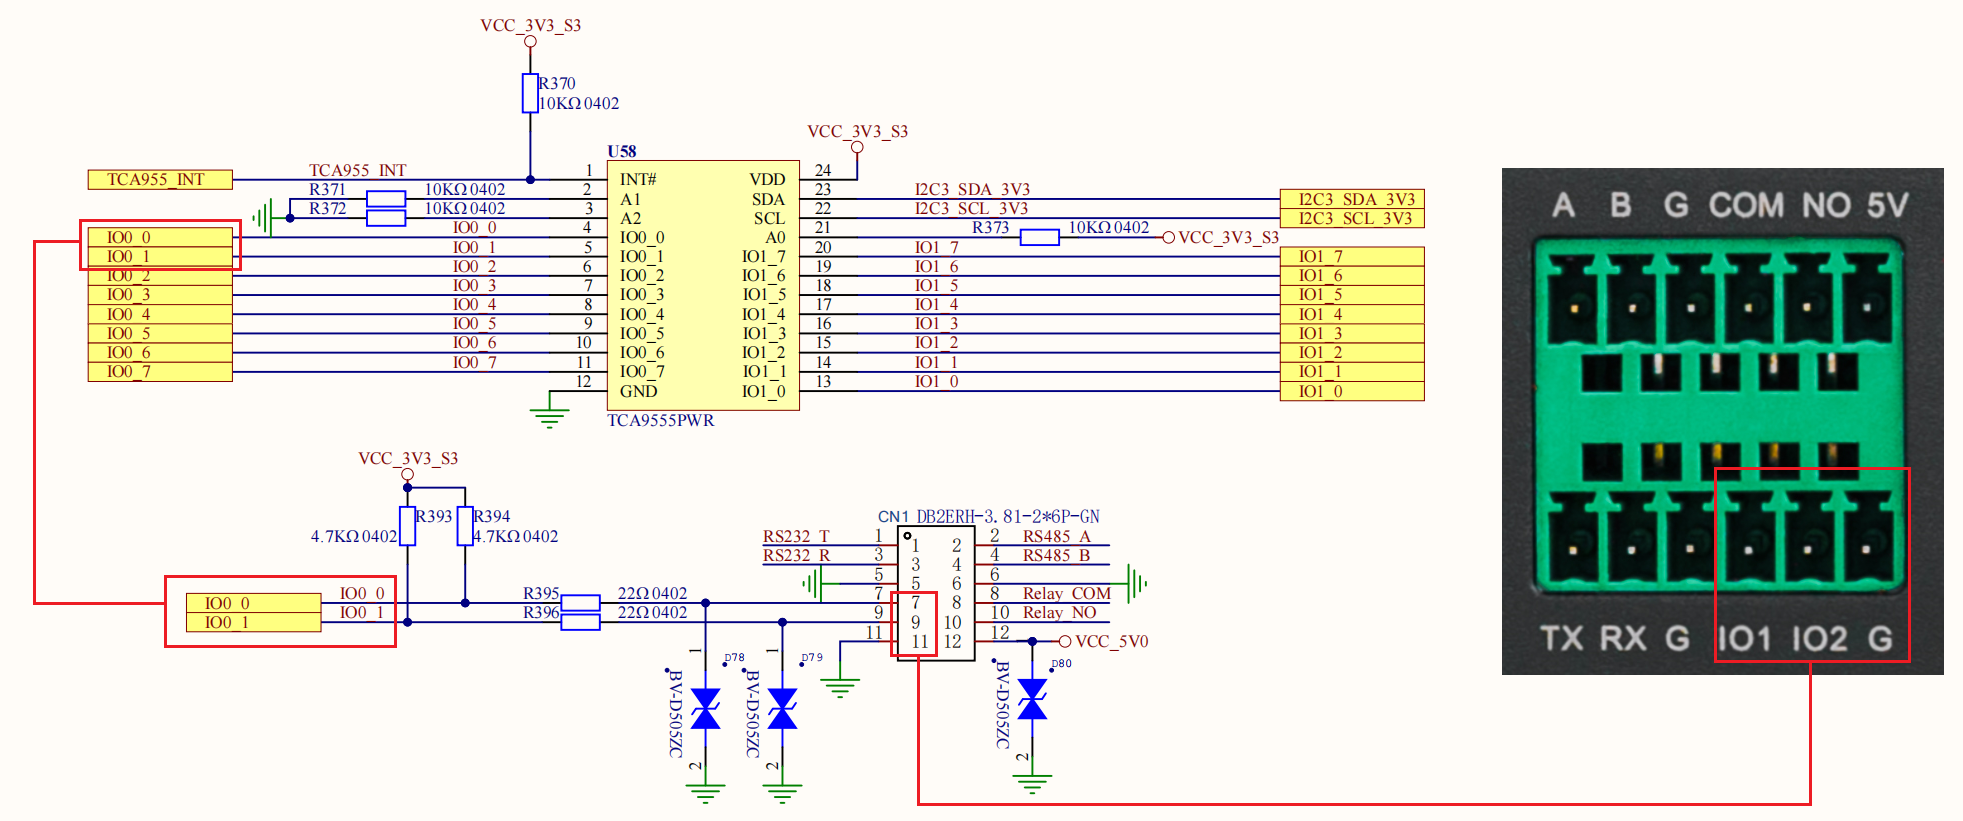Select the yellow IO1_2 port
The image size is (1963, 821).
point(1352,352)
